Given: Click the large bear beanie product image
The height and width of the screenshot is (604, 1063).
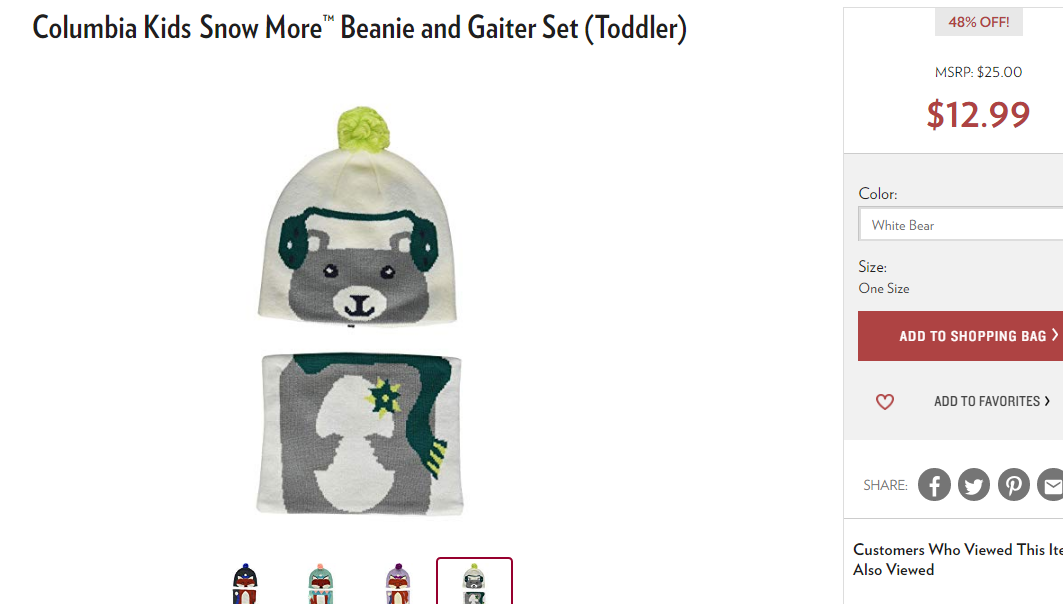Looking at the screenshot, I should [358, 216].
